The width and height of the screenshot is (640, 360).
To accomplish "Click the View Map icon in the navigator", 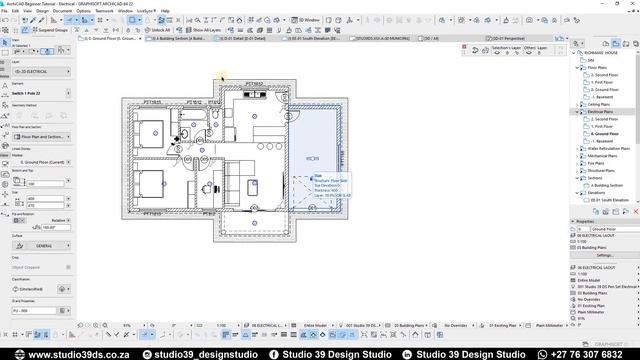I will point(616,44).
